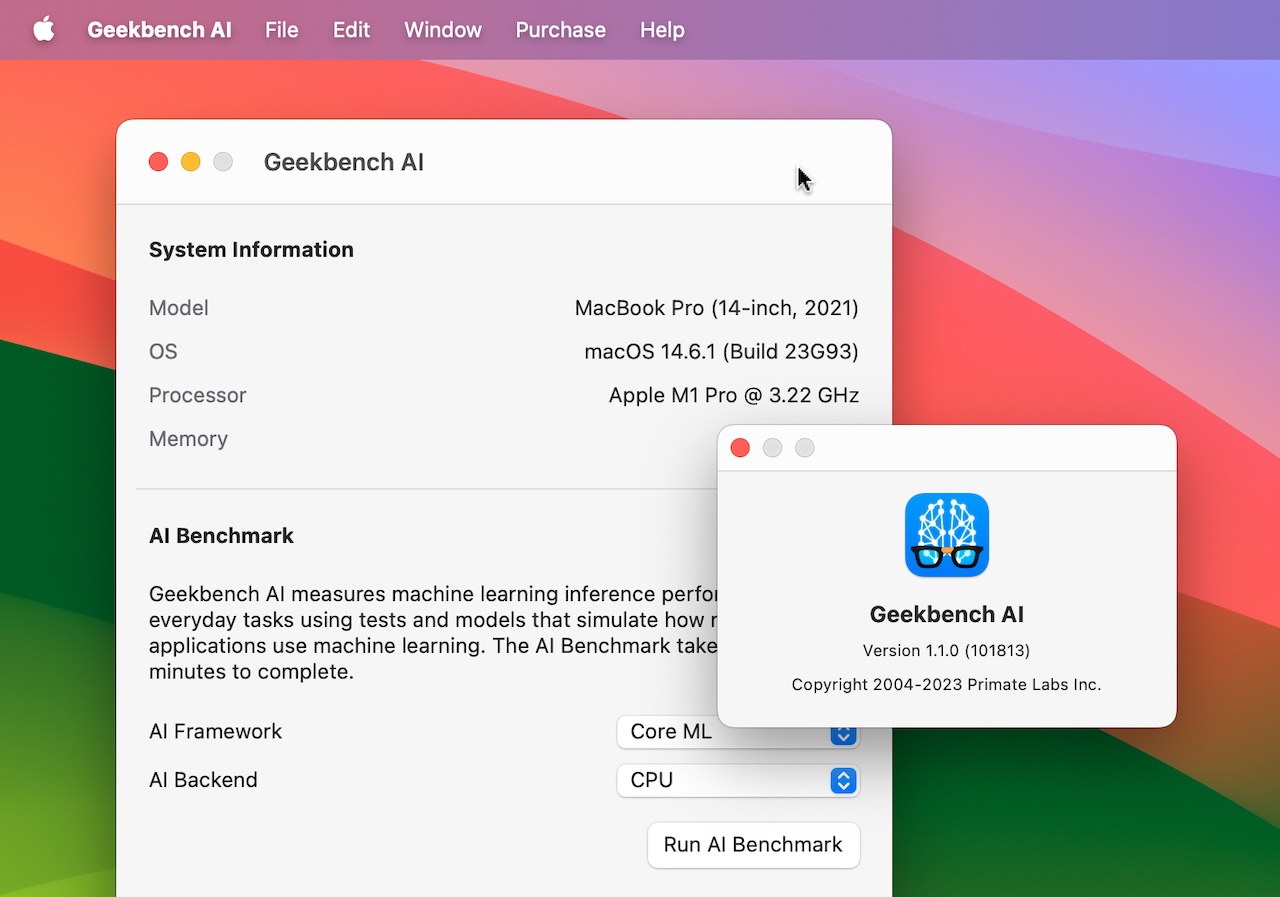Open the Window menu

[x=443, y=30]
